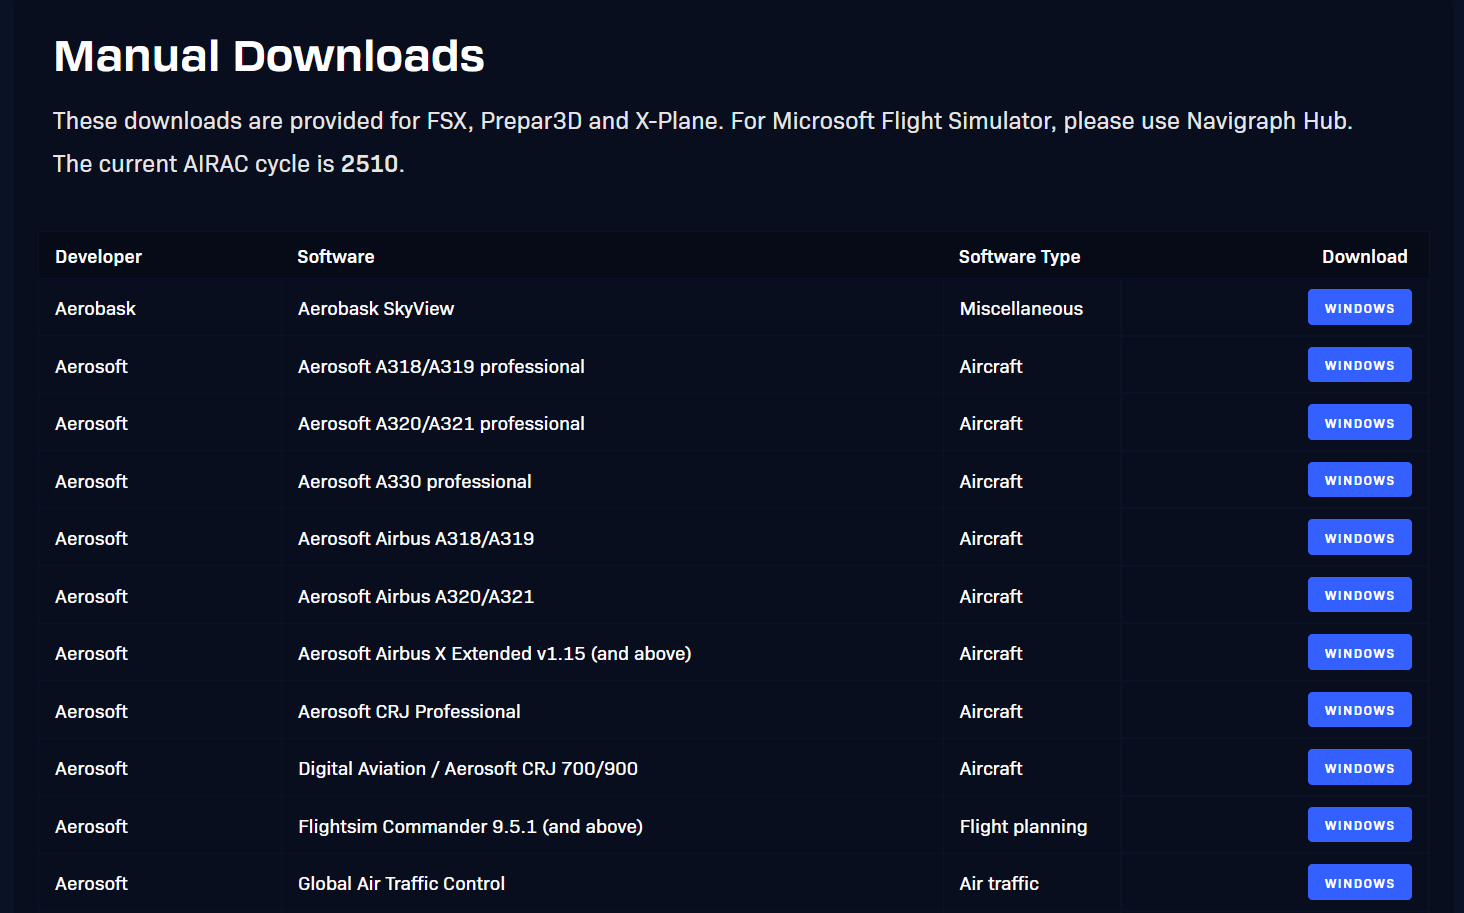Click the Software Type column header
This screenshot has width=1464, height=913.
click(x=1019, y=257)
